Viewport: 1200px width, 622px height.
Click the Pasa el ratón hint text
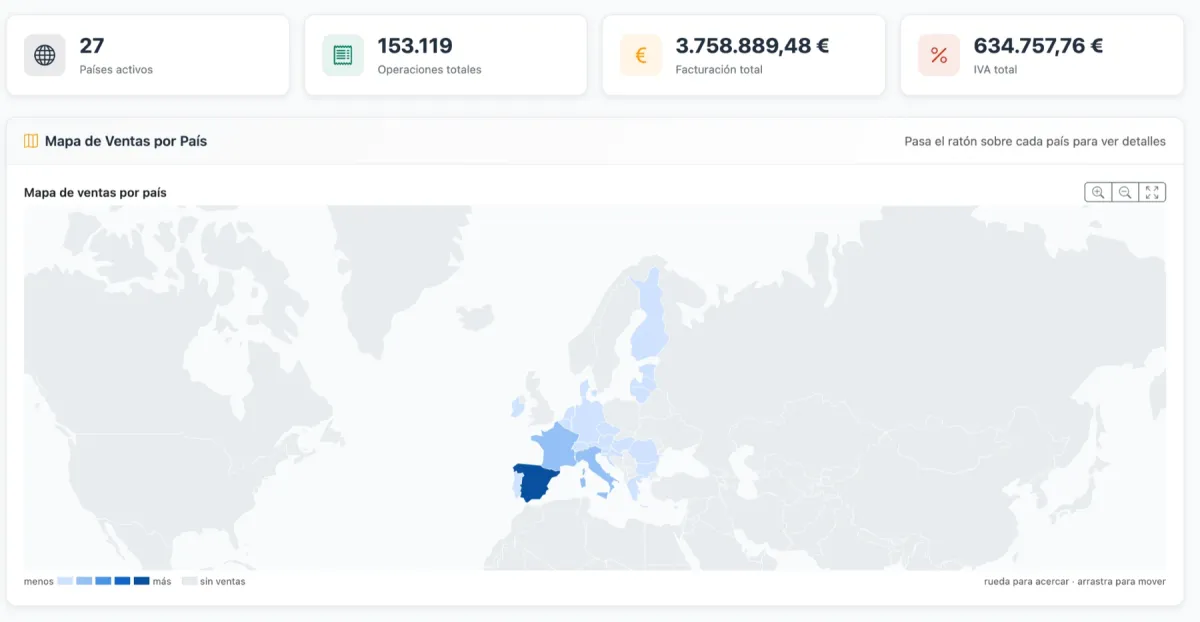(1035, 141)
